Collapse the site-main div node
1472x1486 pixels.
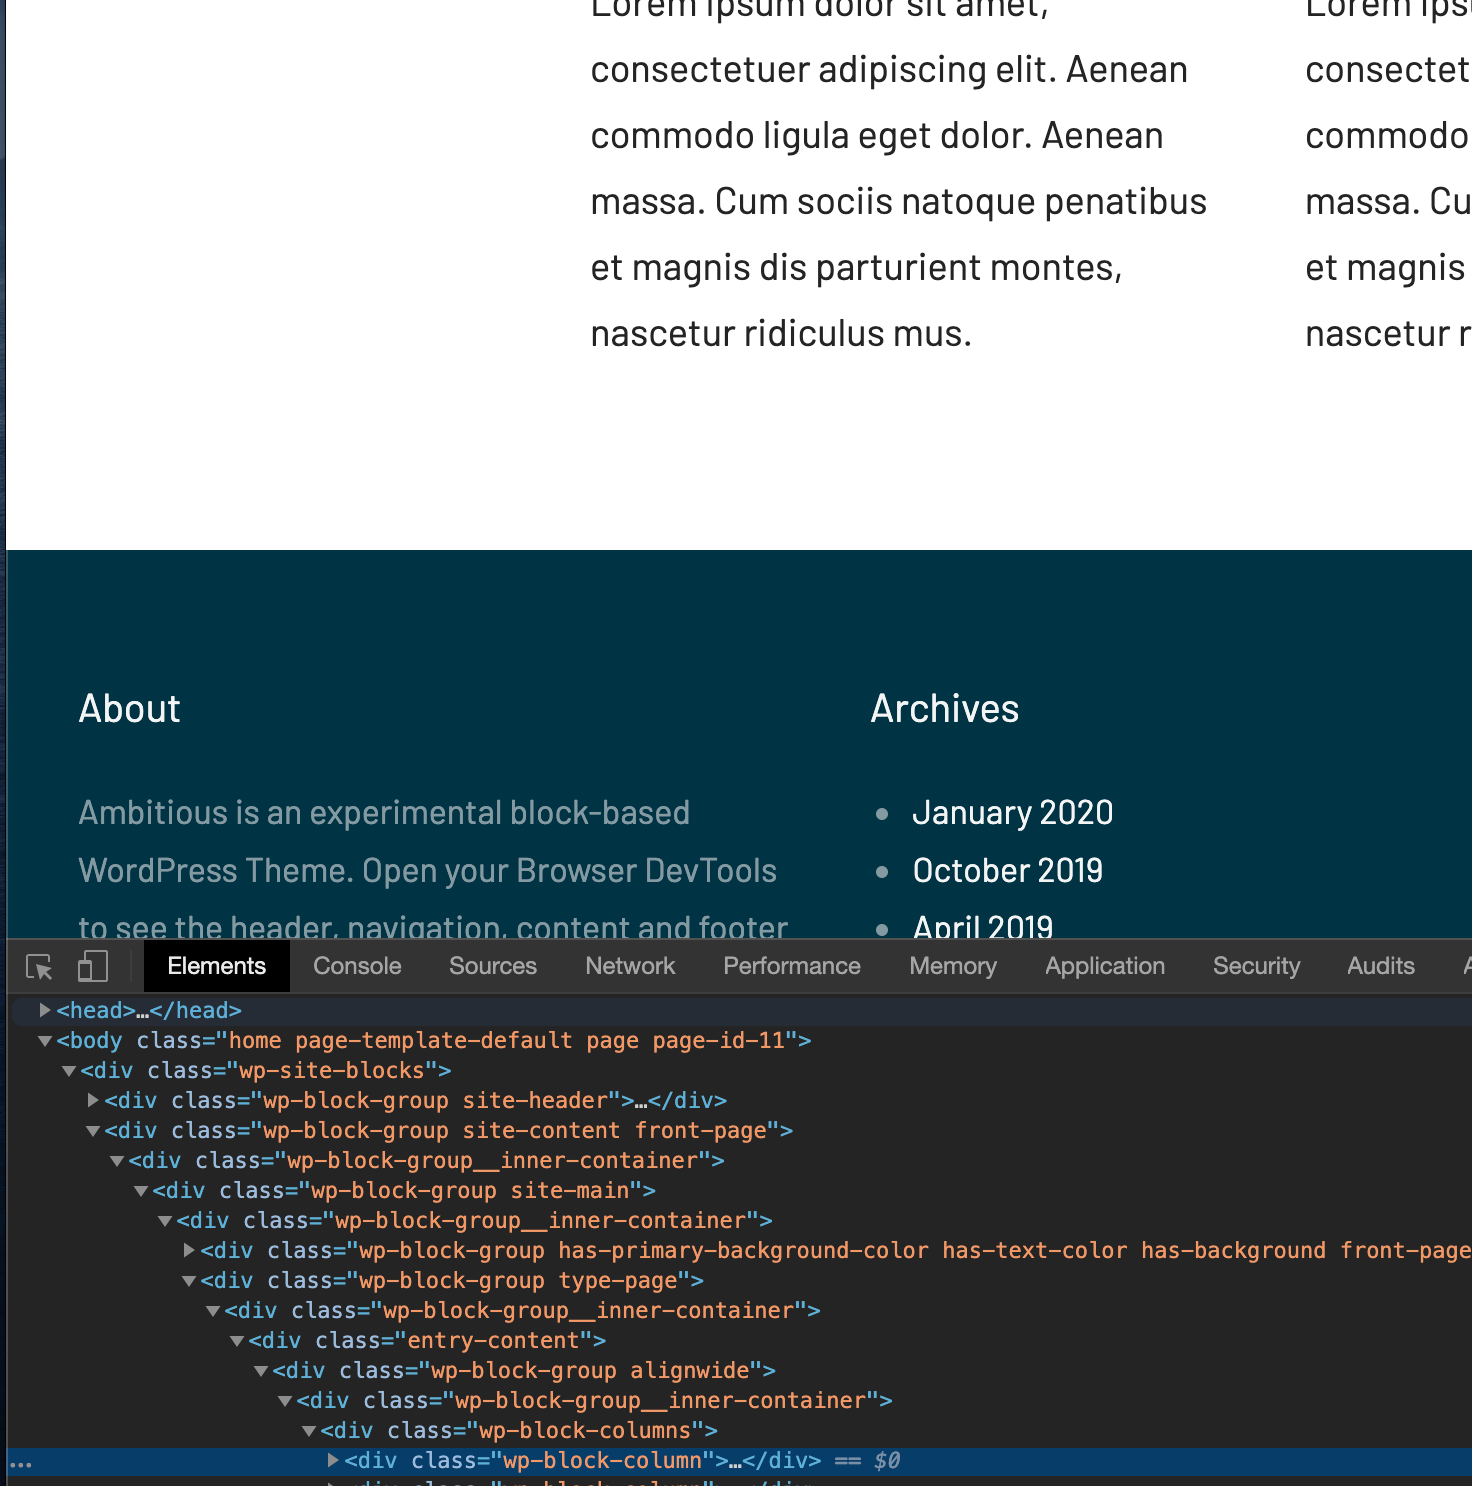(x=141, y=1191)
